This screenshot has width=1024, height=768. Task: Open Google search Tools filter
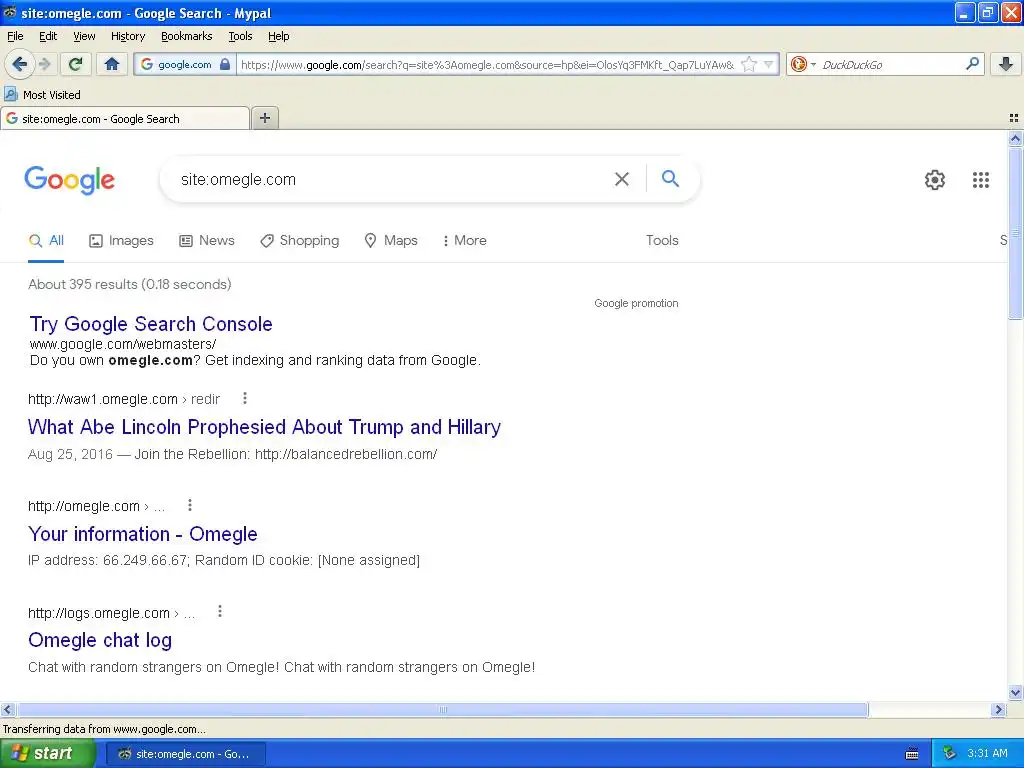click(x=662, y=240)
